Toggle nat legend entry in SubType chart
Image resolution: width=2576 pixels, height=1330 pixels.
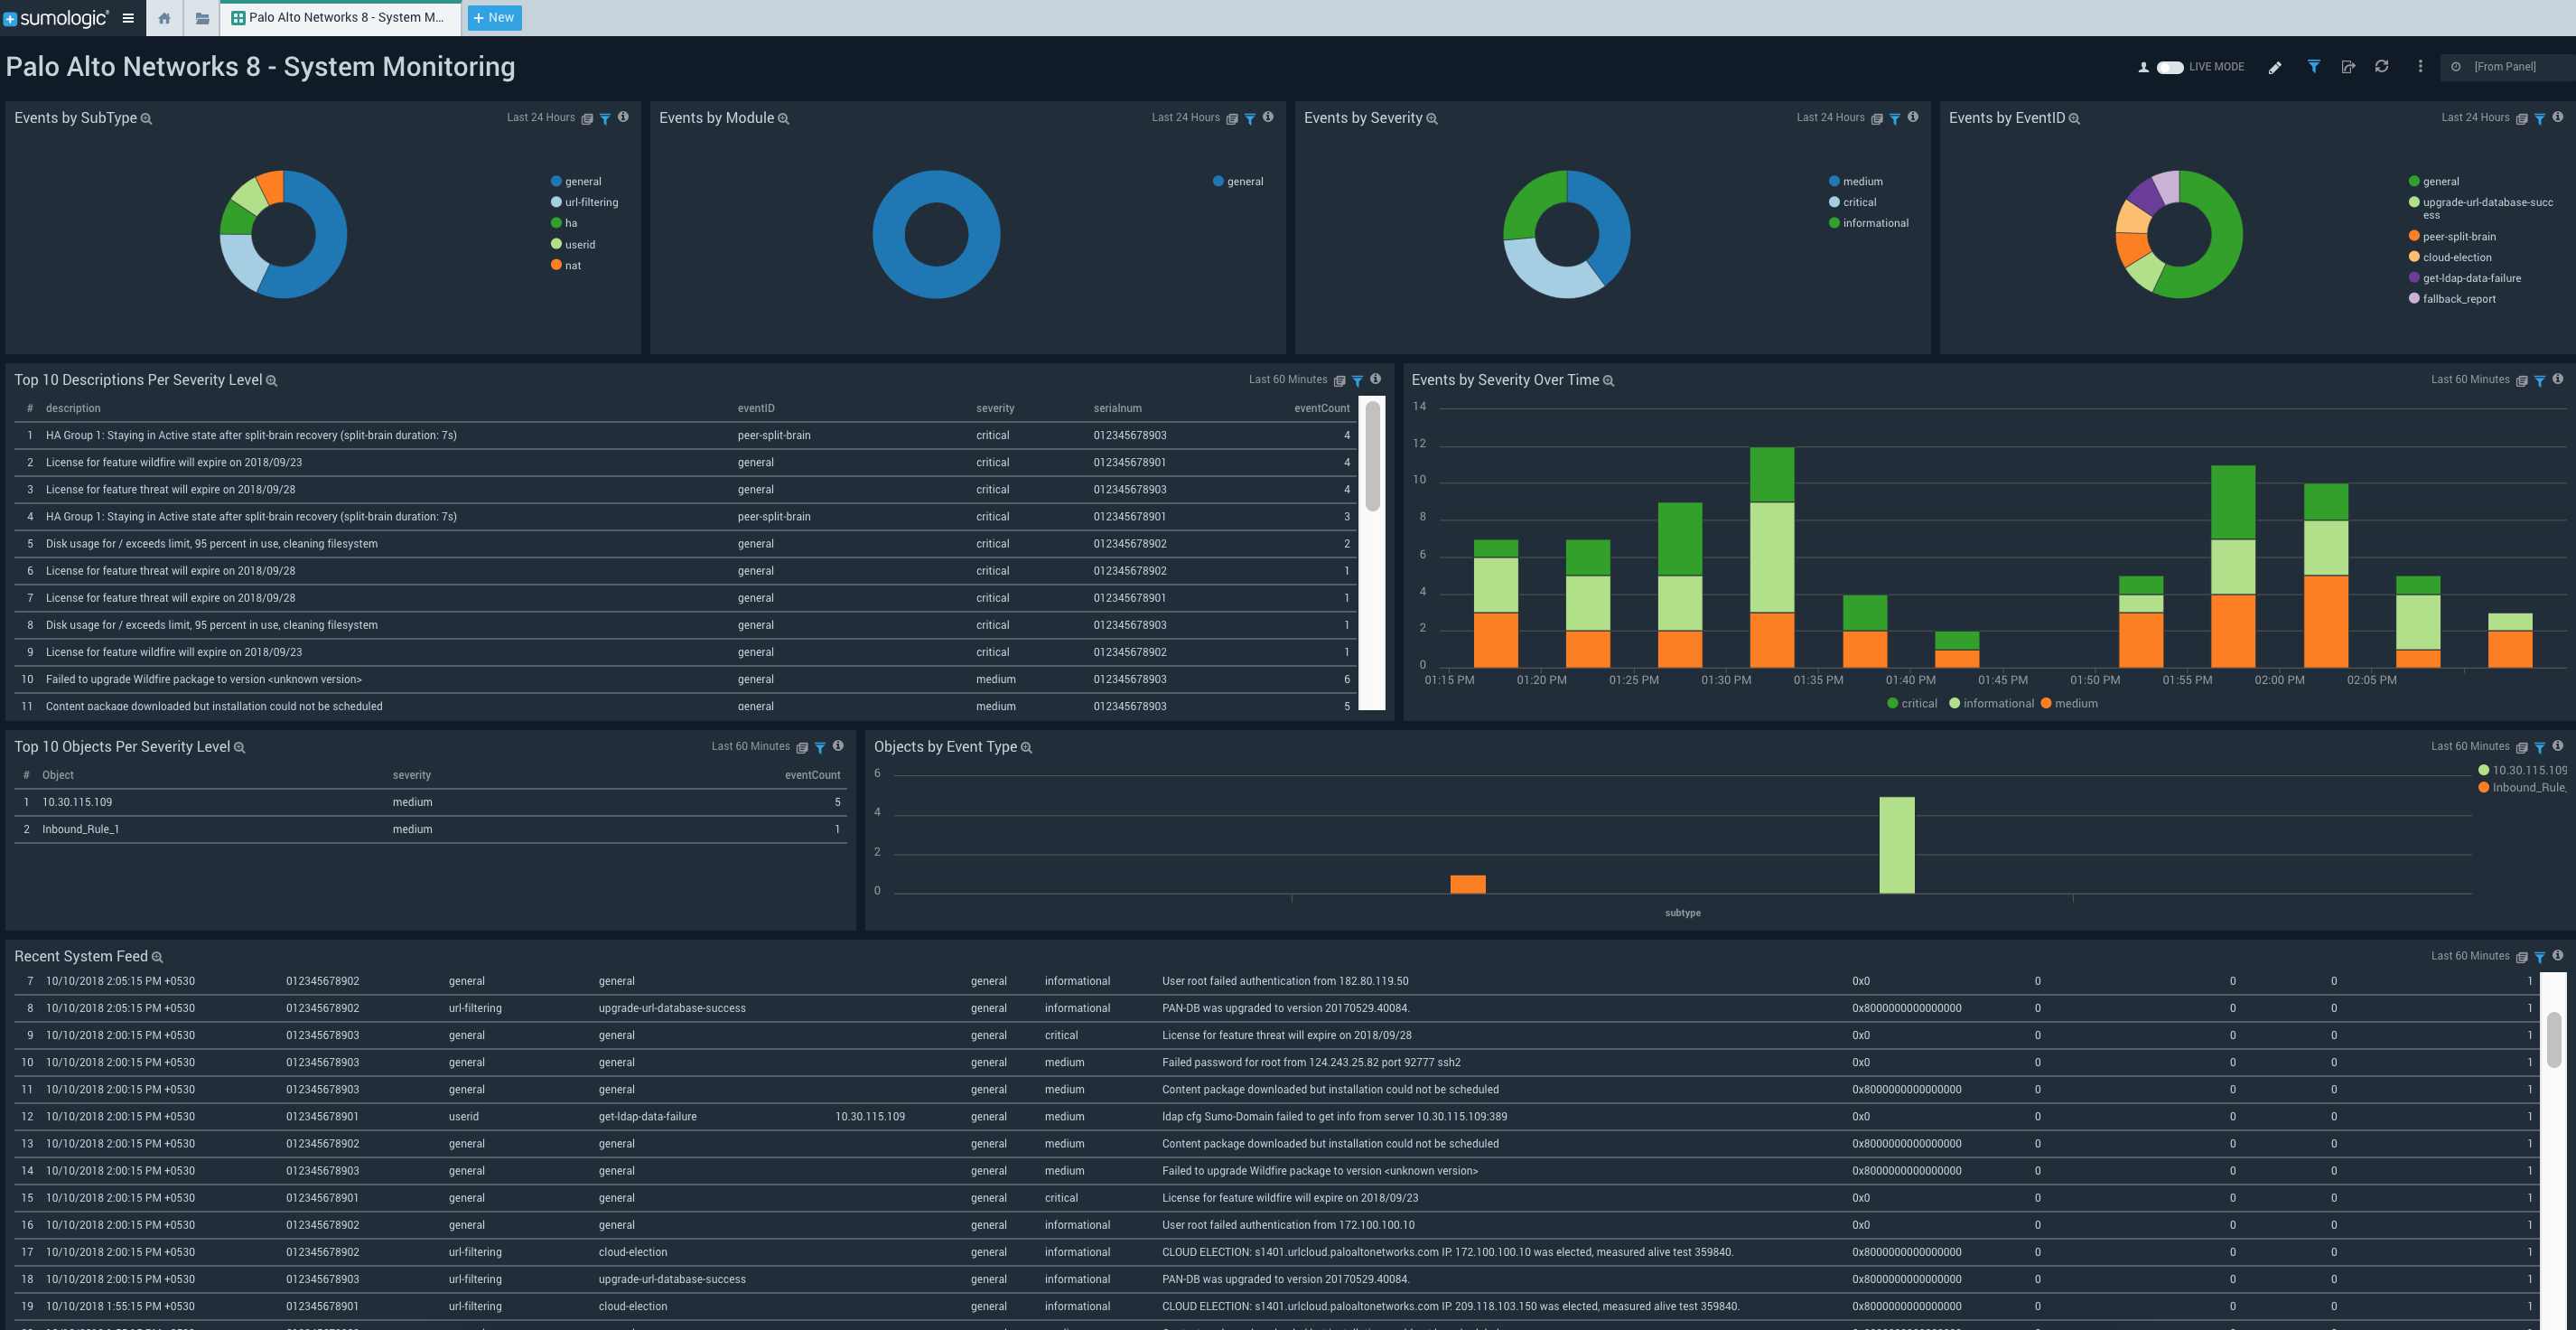point(566,266)
